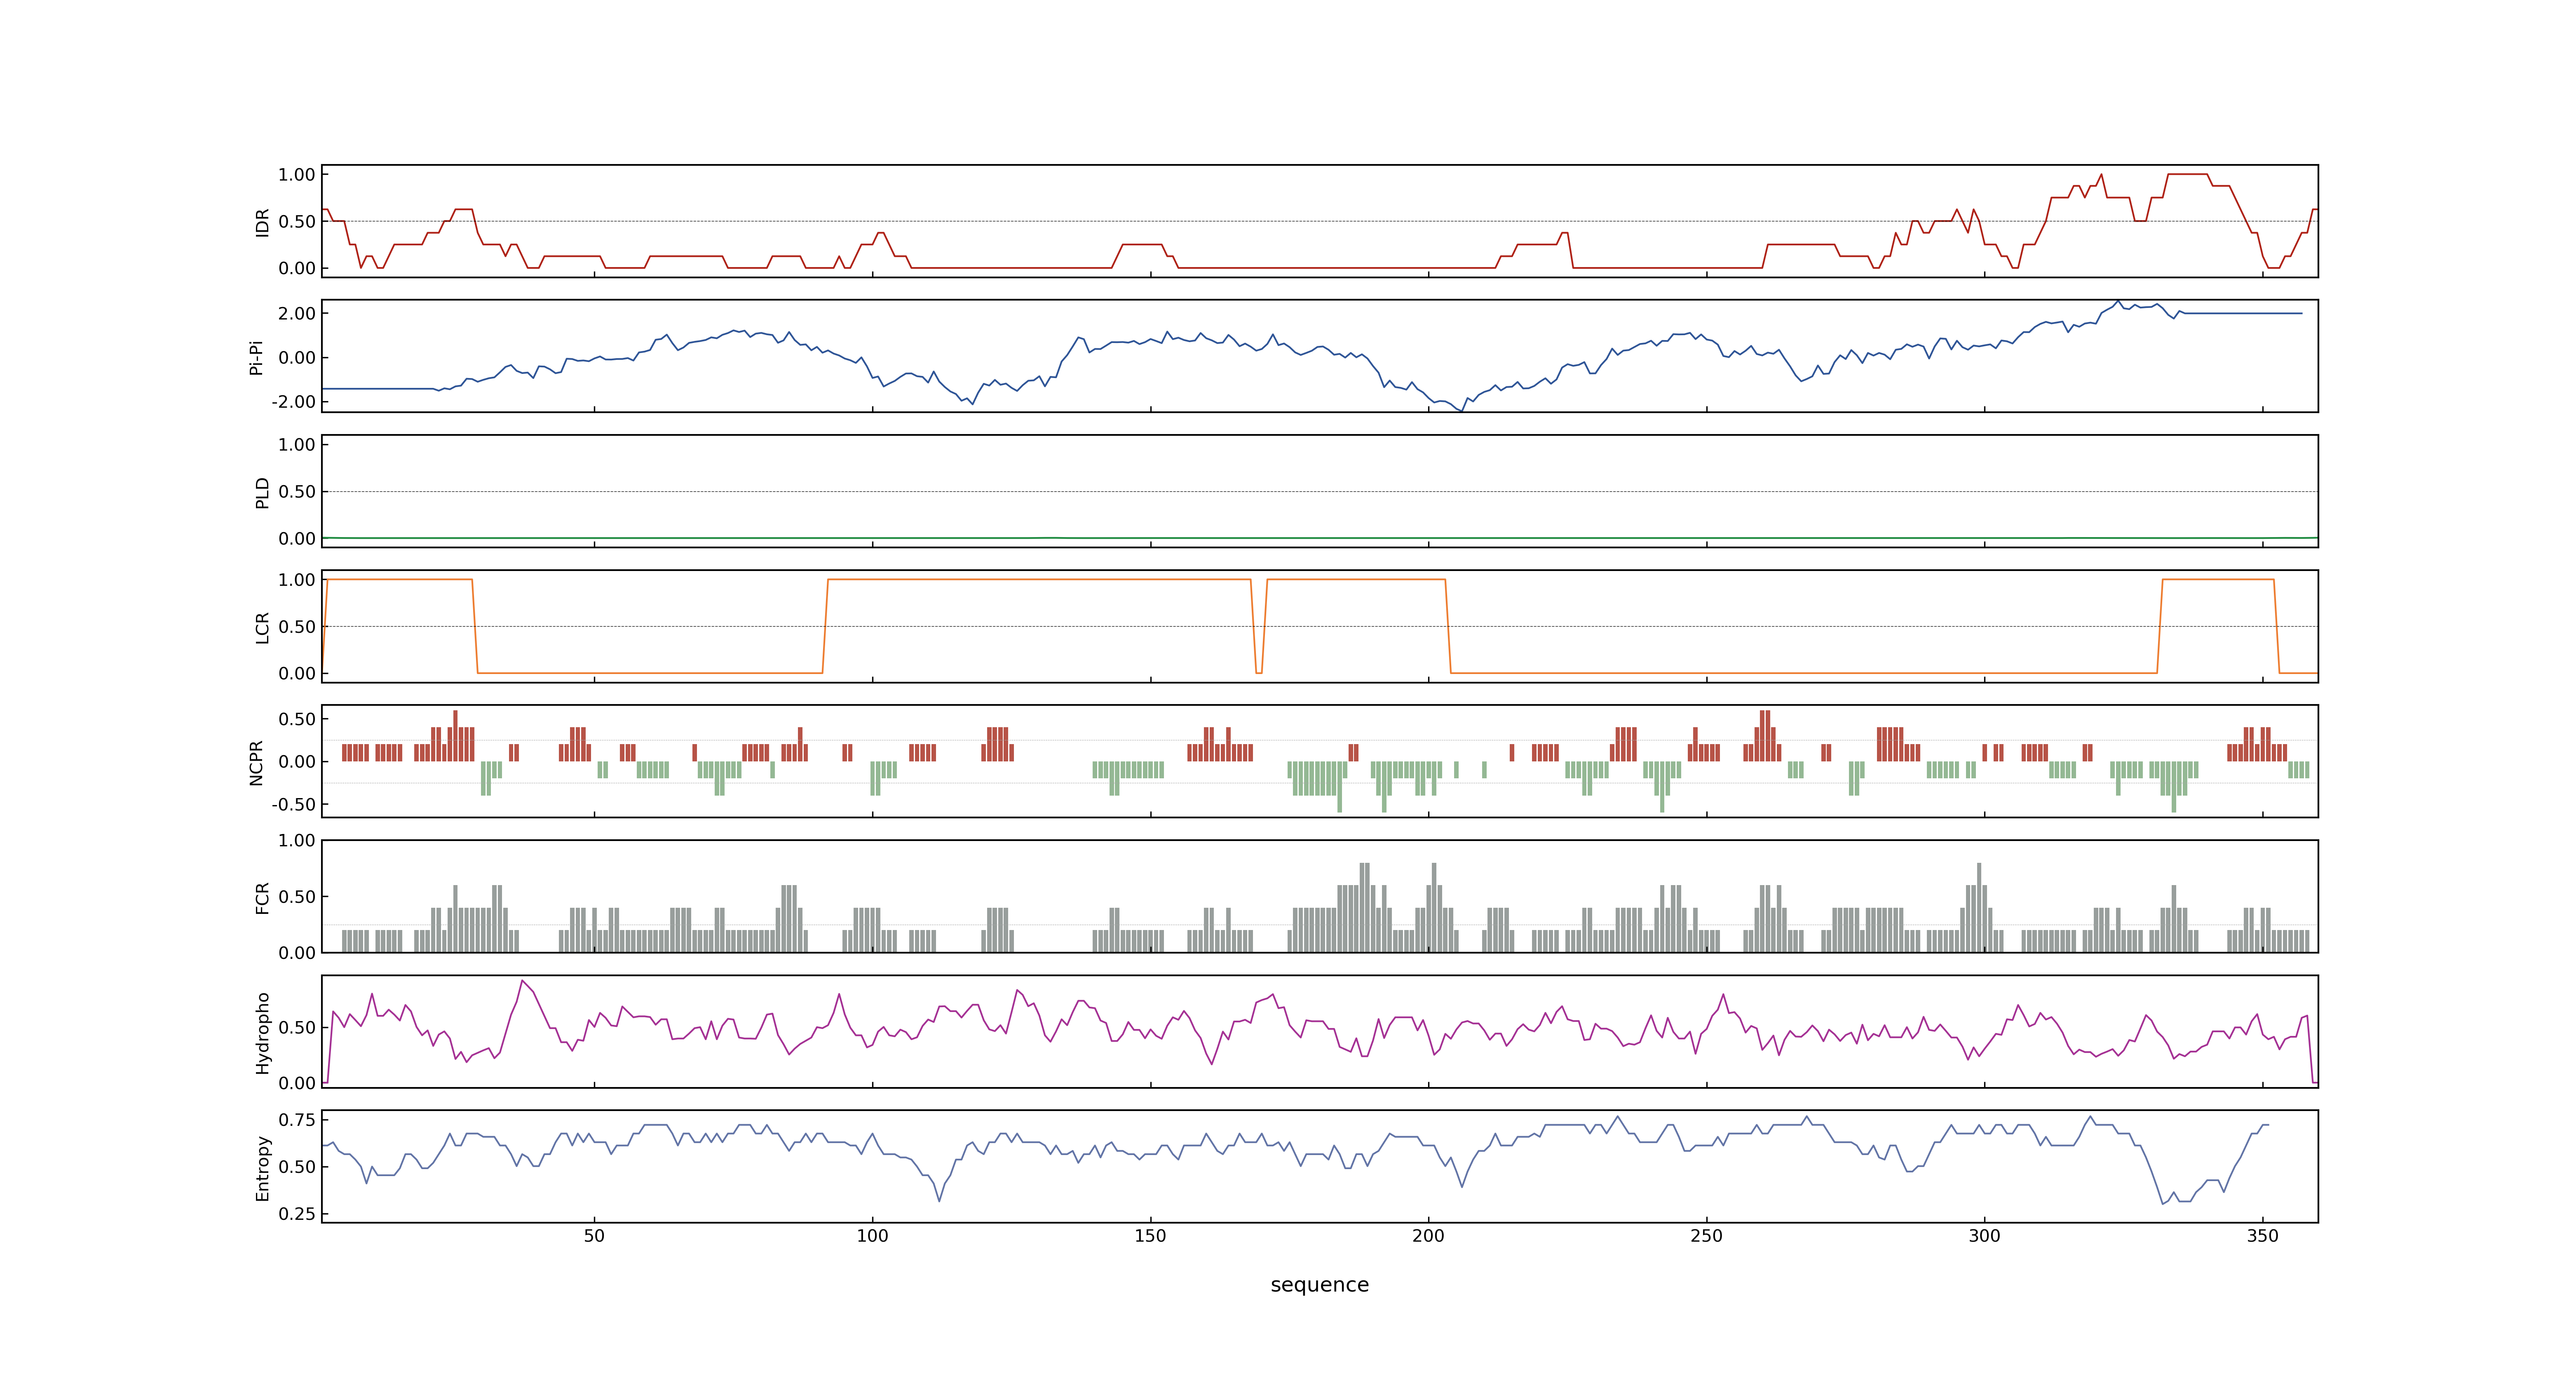Click the Pi-Pi axis label
The height and width of the screenshot is (1374, 2576).
coord(256,357)
